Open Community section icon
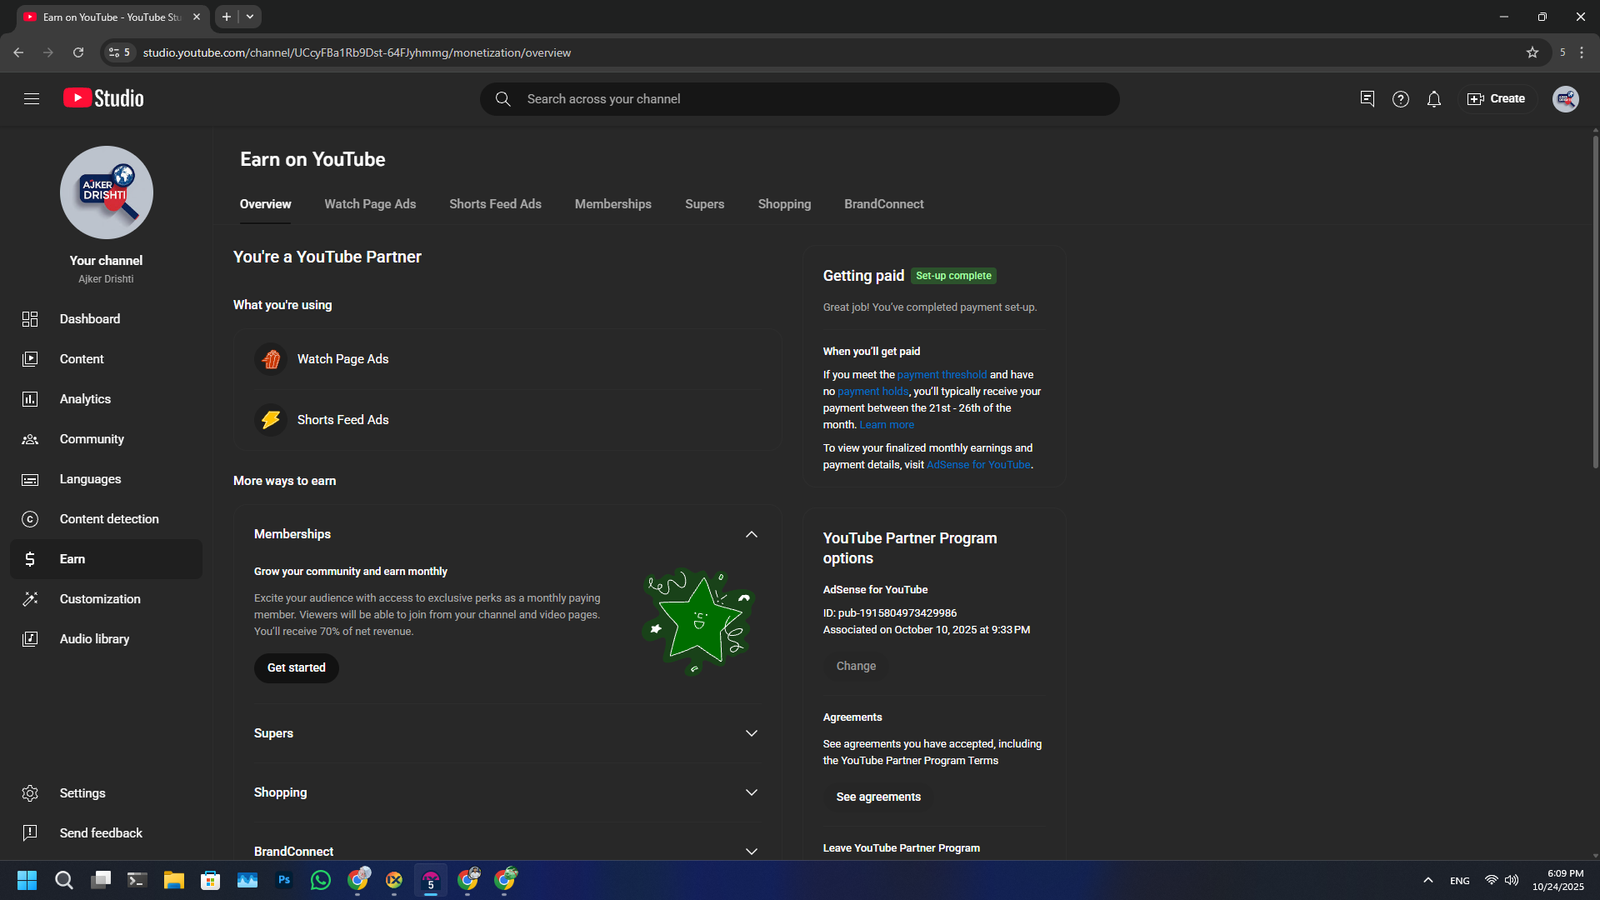The image size is (1600, 900). tap(30, 439)
